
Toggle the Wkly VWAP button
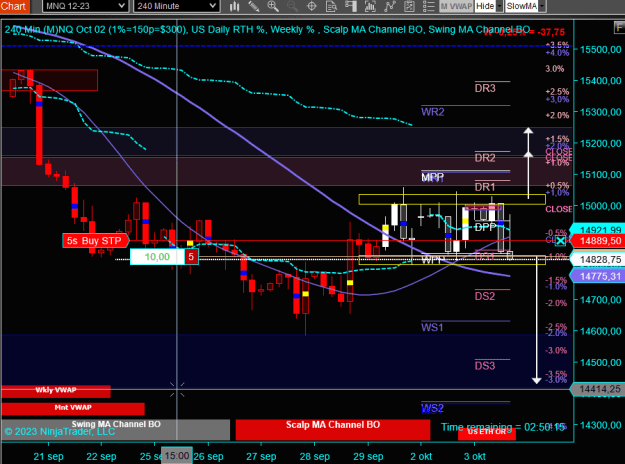pos(56,391)
